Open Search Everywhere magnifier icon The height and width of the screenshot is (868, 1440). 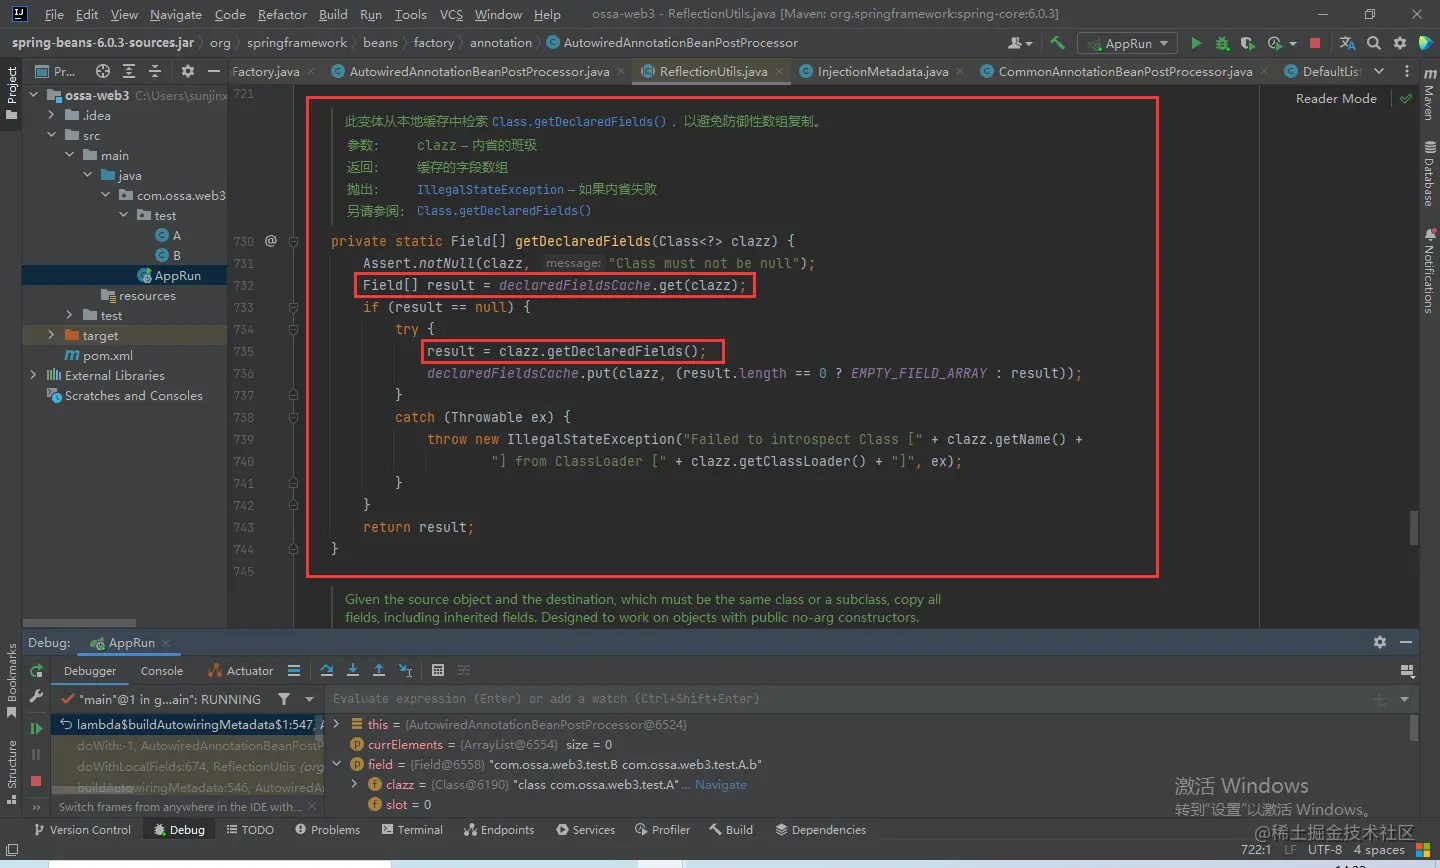point(1374,43)
